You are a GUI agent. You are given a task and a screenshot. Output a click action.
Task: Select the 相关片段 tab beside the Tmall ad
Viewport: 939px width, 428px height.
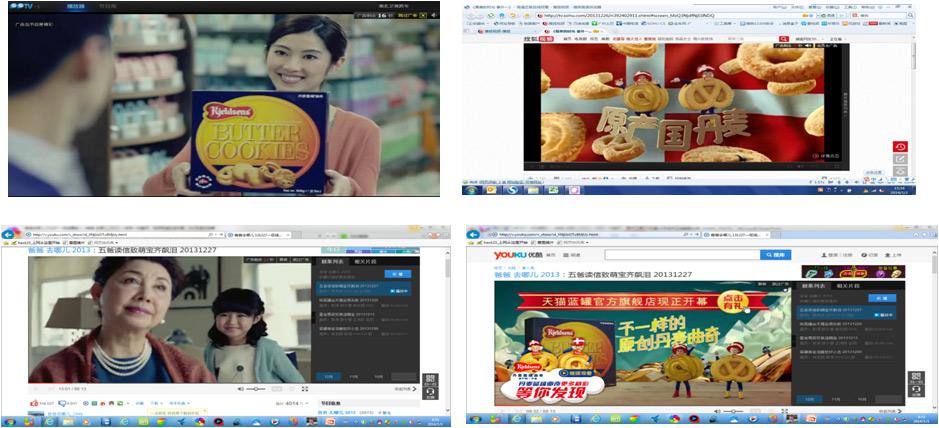click(846, 286)
